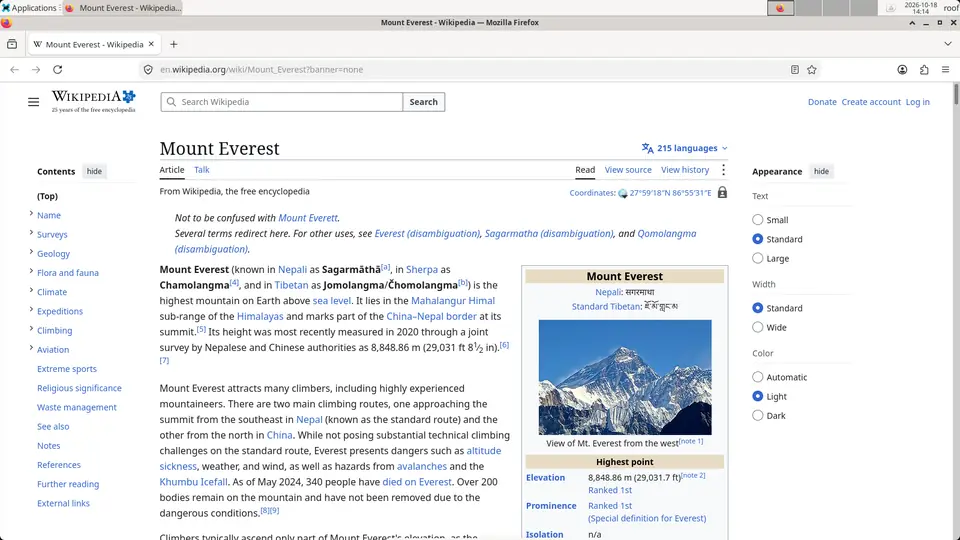Expand the Surveys section in contents
Viewport: 960px width, 540px height.
click(x=31, y=233)
